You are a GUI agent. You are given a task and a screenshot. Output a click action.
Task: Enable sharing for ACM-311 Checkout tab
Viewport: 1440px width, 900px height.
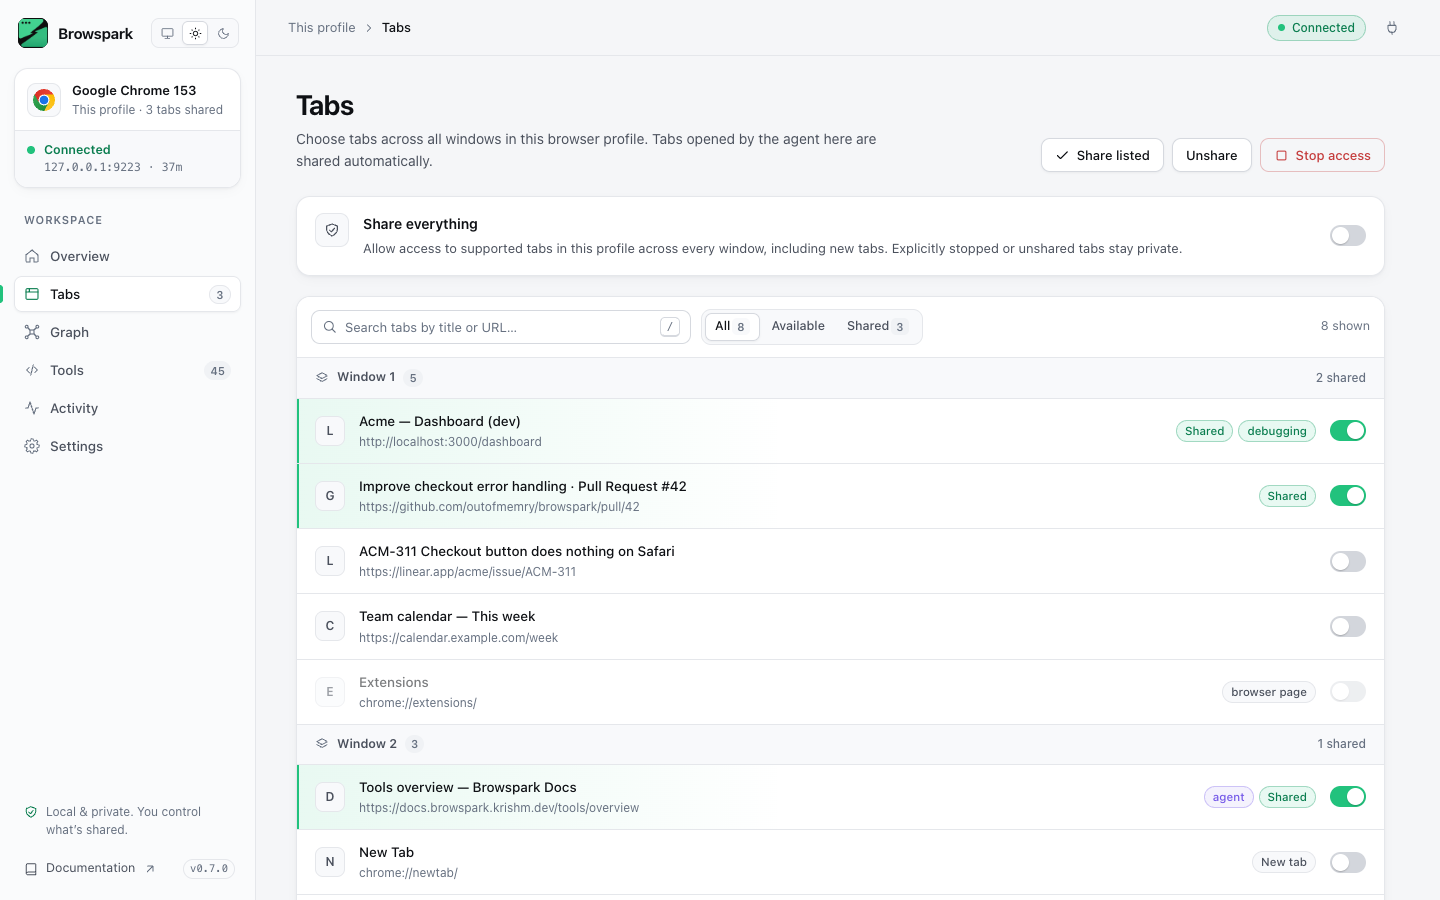(1348, 561)
